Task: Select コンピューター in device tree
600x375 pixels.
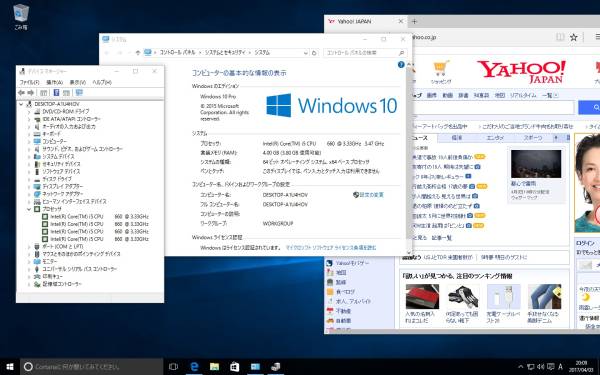Action: 54,142
